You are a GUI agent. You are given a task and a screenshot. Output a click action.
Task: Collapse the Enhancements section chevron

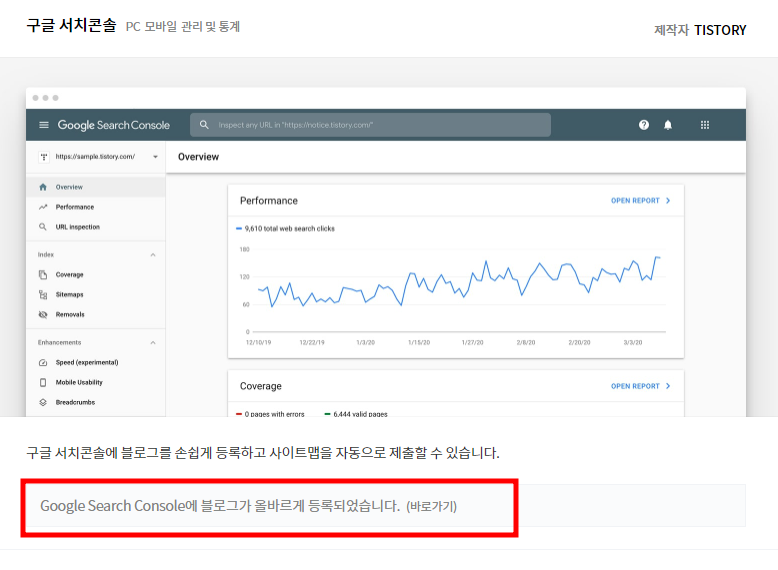coord(153,342)
